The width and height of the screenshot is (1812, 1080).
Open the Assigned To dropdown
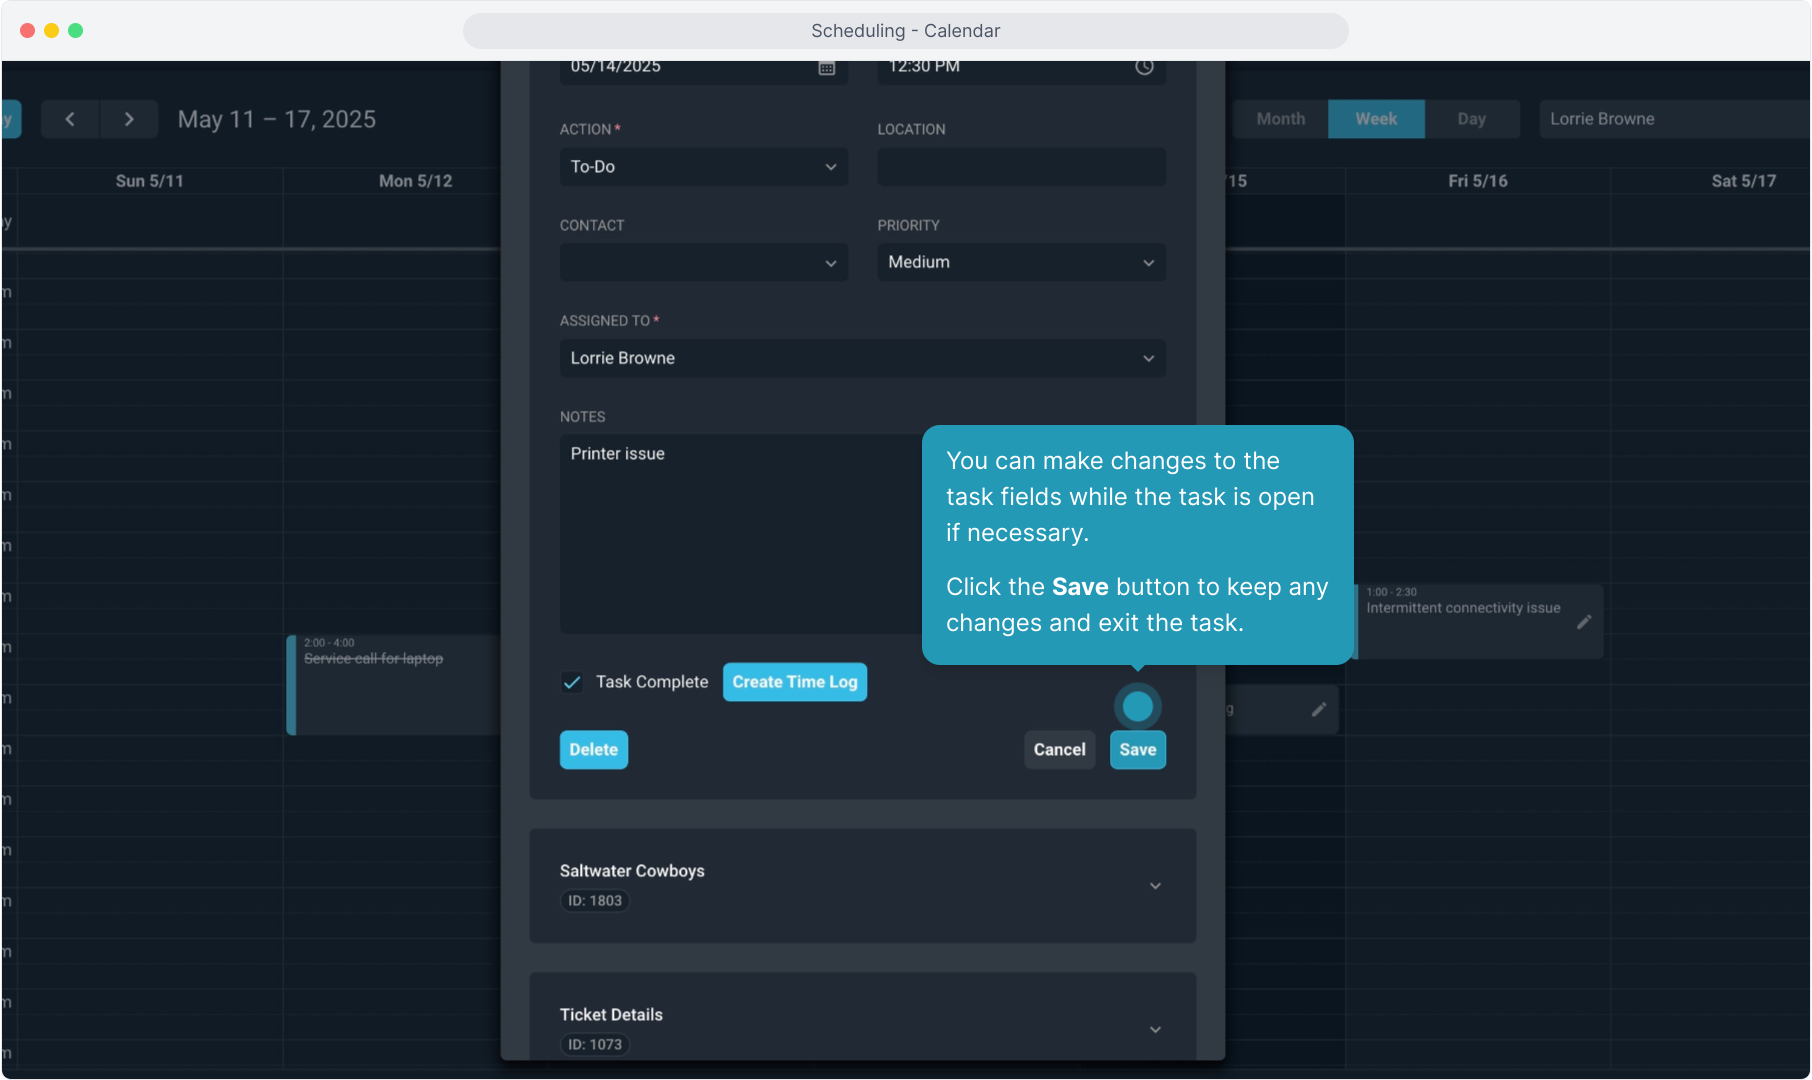863,358
